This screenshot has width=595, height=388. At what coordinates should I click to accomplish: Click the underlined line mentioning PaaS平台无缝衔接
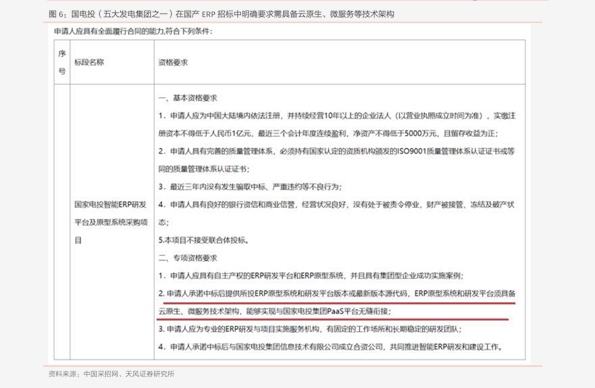click(274, 311)
